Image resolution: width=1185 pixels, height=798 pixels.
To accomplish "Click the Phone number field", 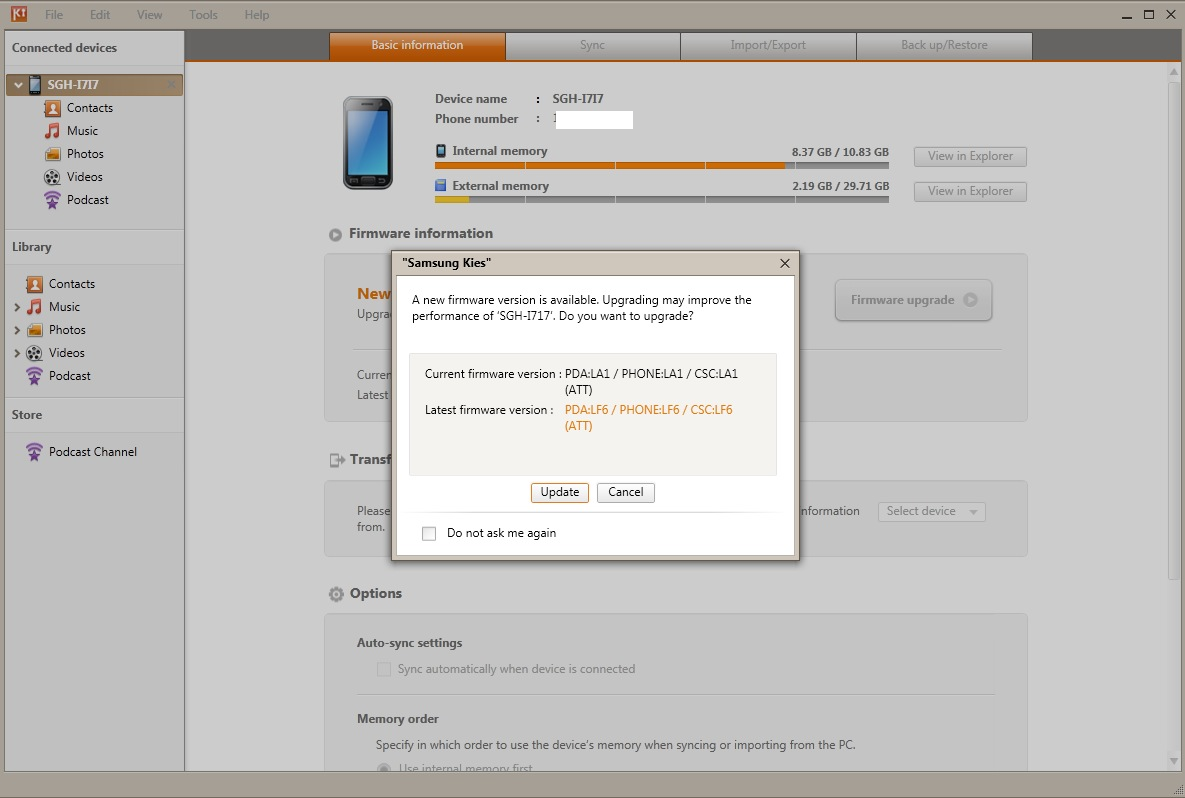I will 593,119.
